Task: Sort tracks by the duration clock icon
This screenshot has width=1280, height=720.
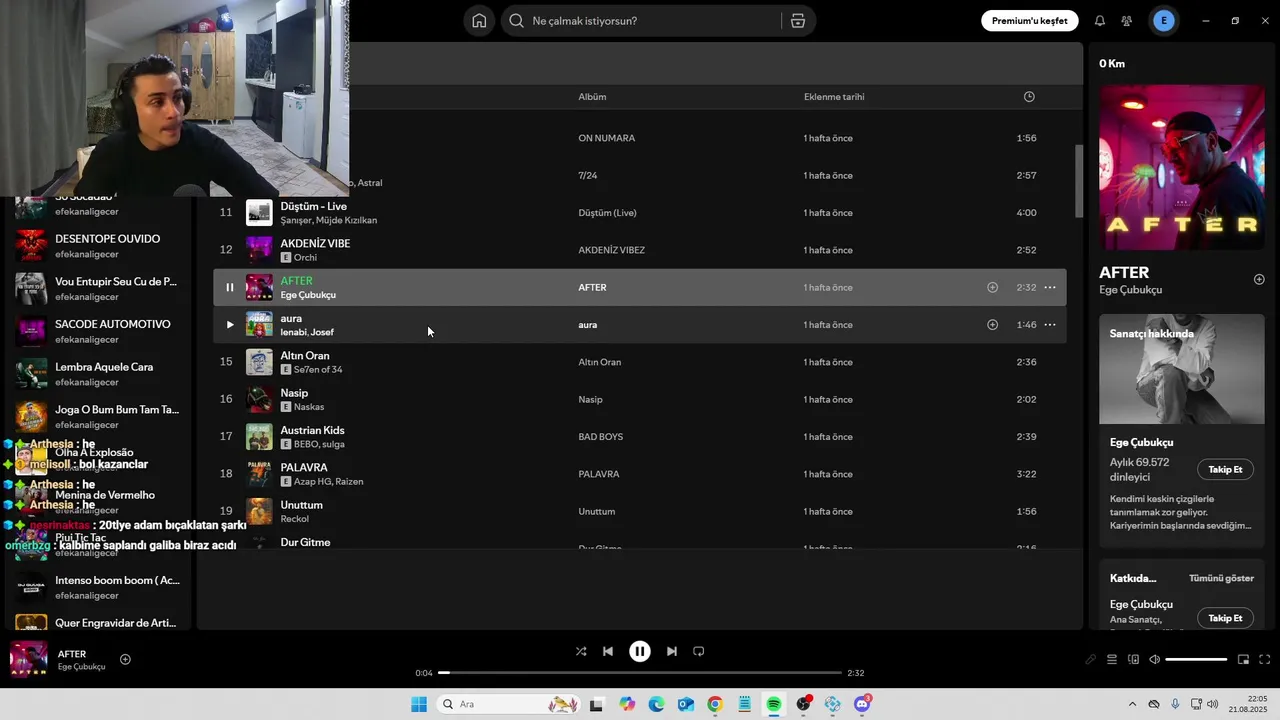Action: point(1029,97)
